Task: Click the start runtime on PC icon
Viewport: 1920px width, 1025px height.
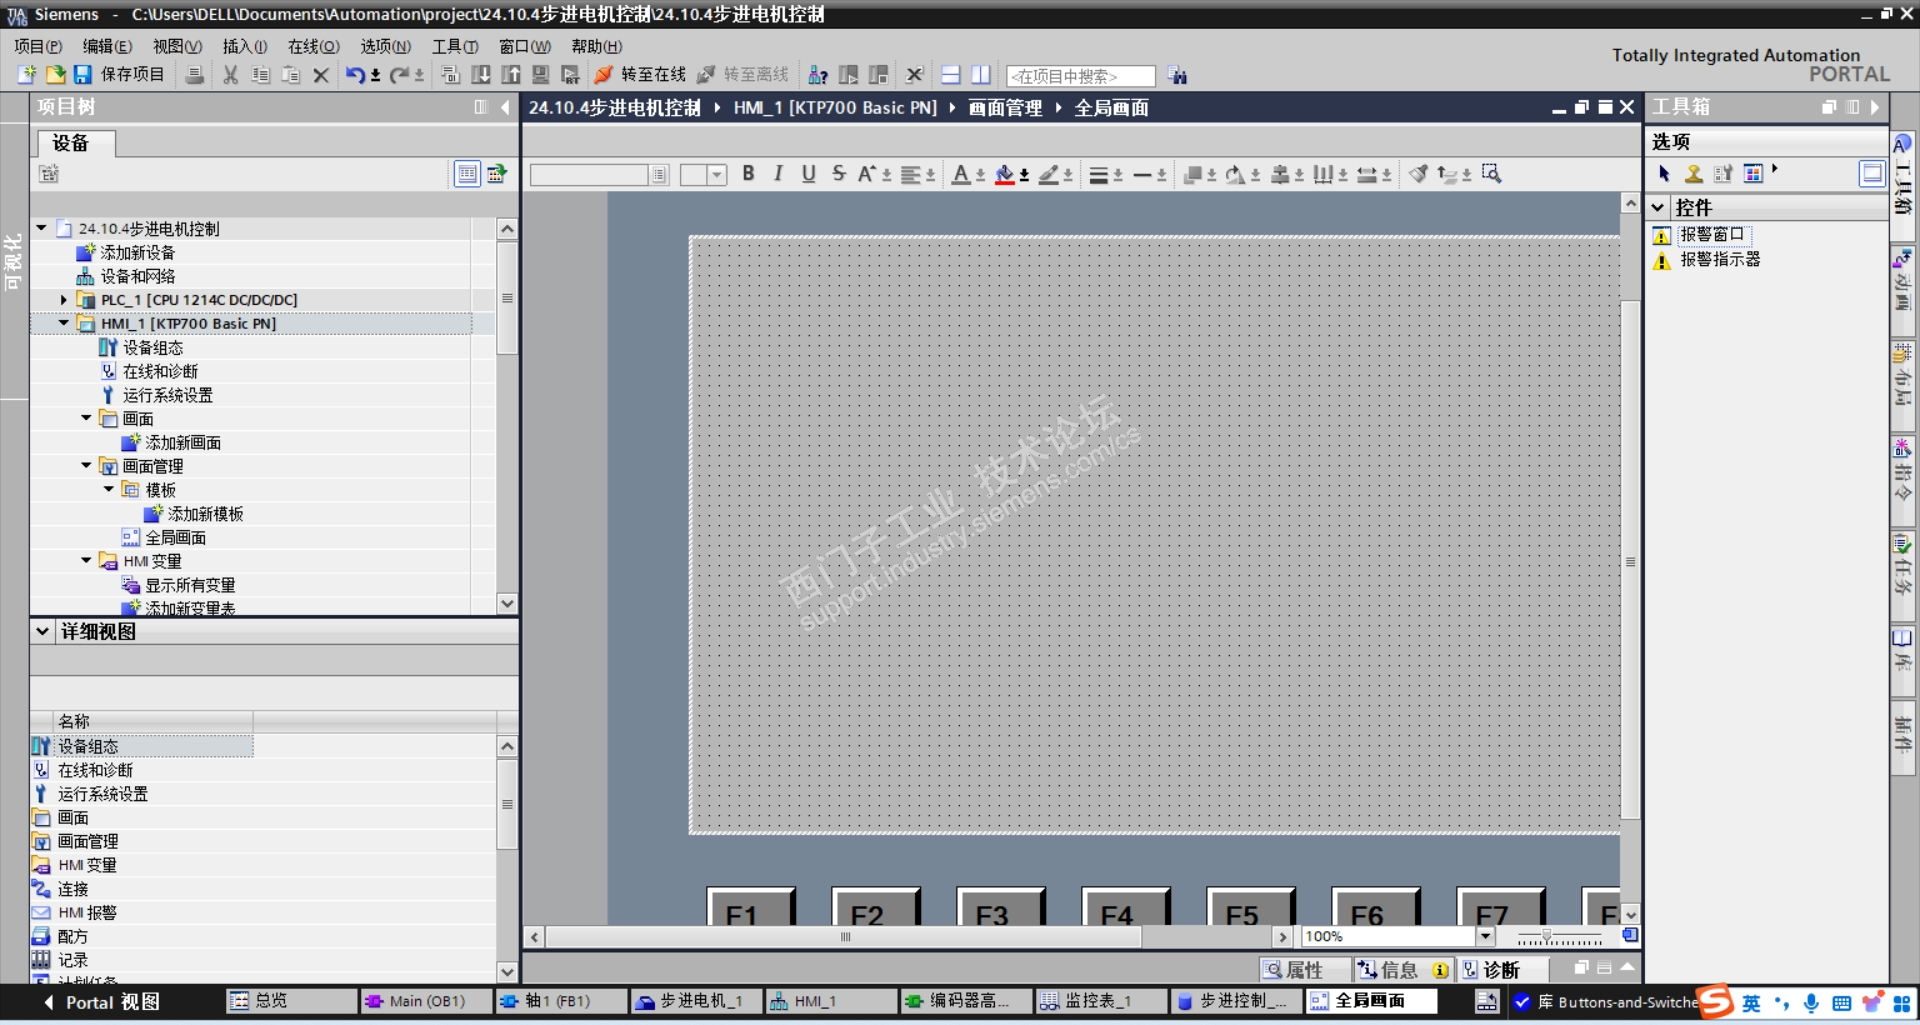Action: tap(571, 75)
